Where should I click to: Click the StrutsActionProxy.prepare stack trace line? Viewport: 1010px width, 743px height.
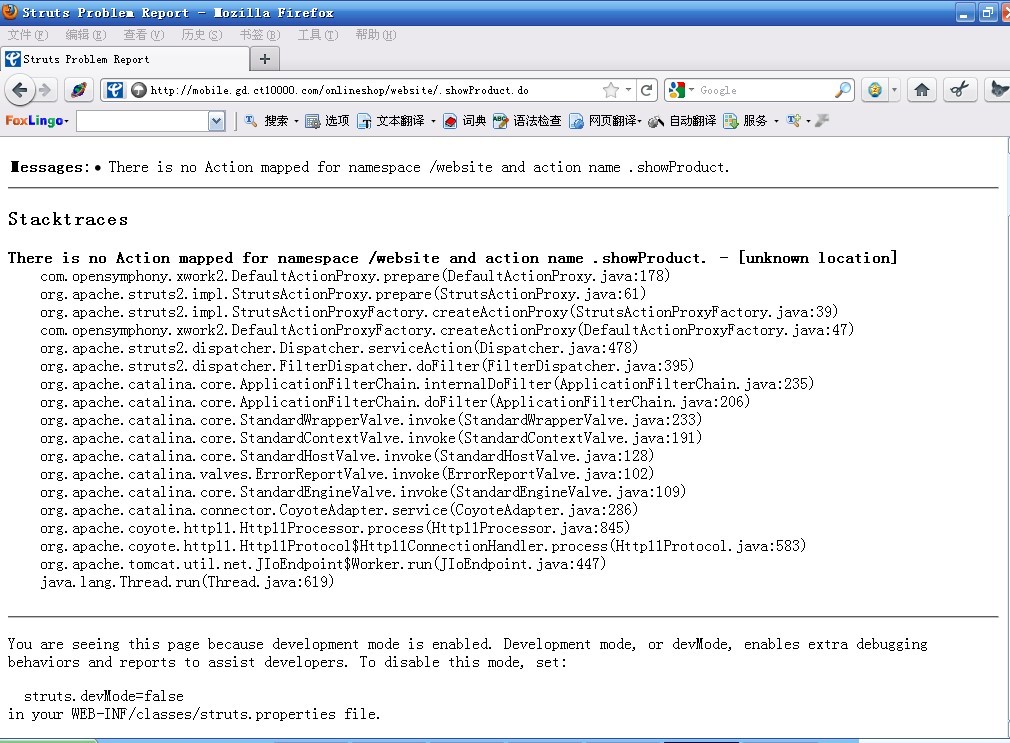click(x=343, y=294)
